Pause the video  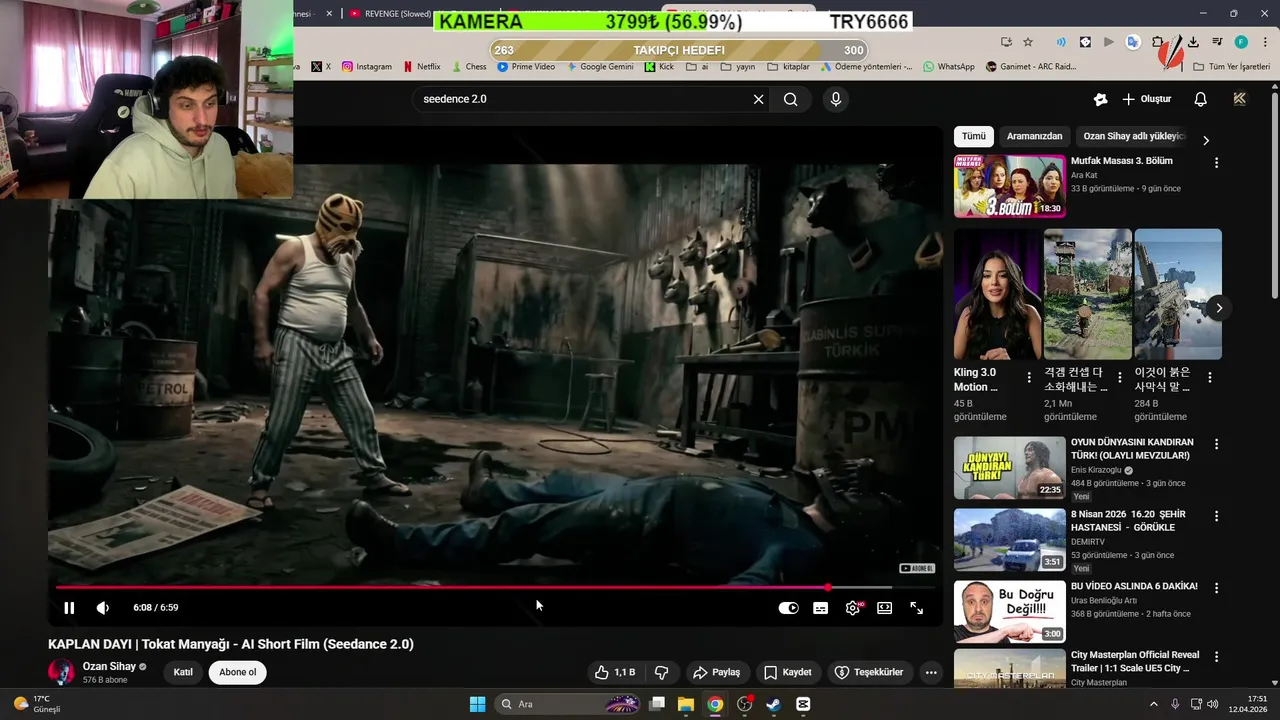(x=69, y=608)
